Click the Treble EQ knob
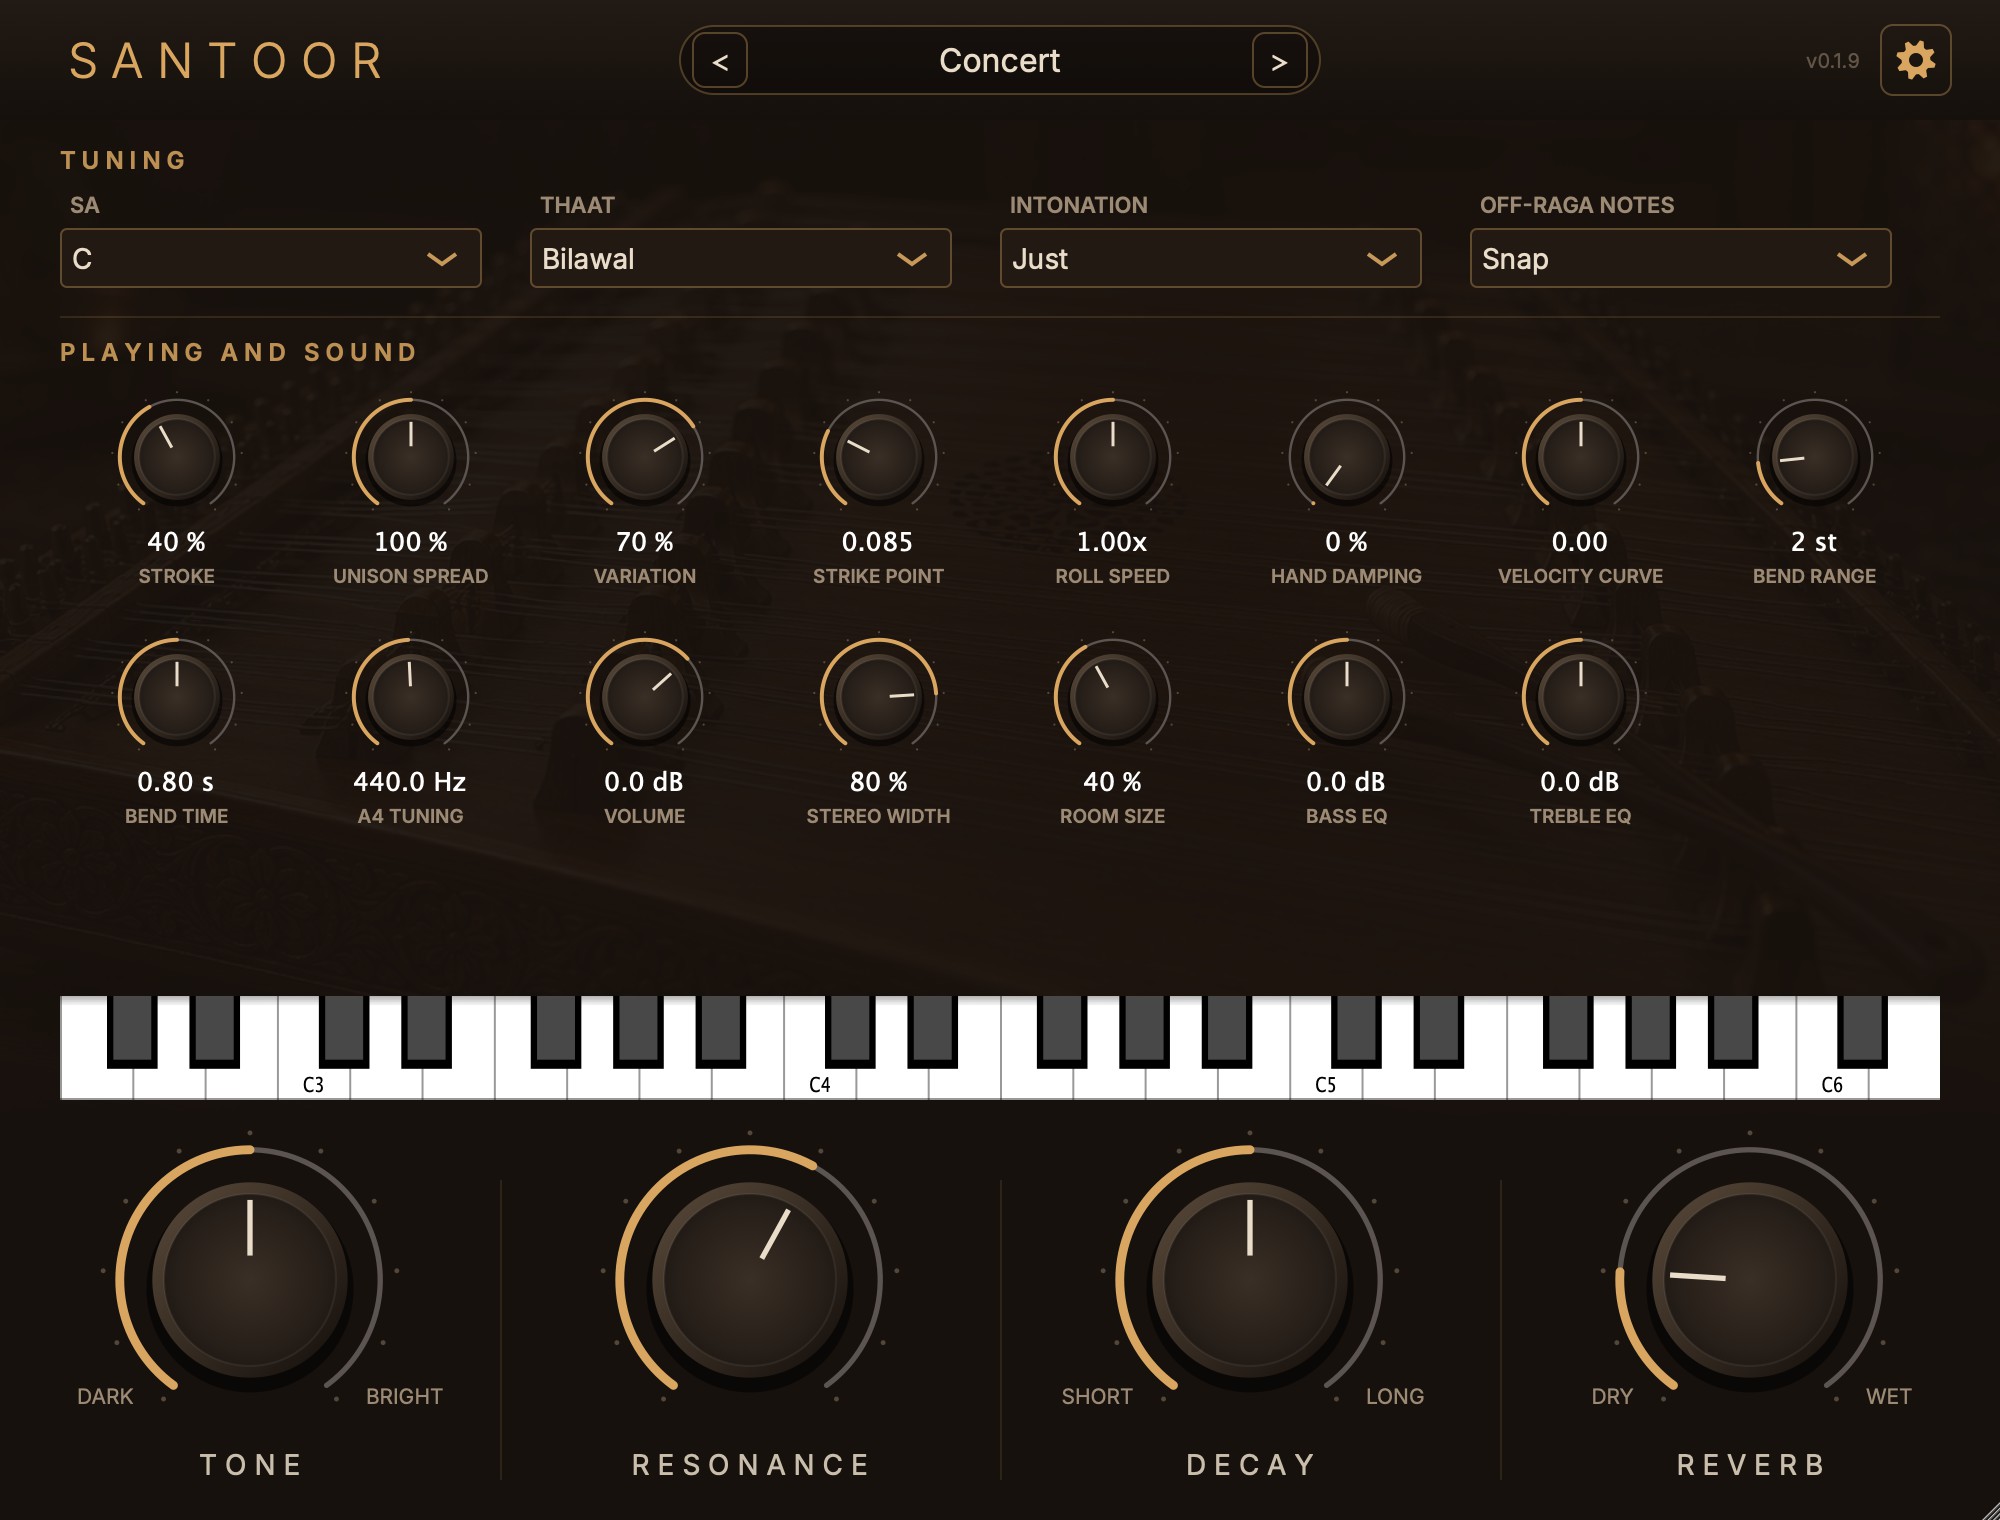The width and height of the screenshot is (2000, 1520). click(1581, 696)
